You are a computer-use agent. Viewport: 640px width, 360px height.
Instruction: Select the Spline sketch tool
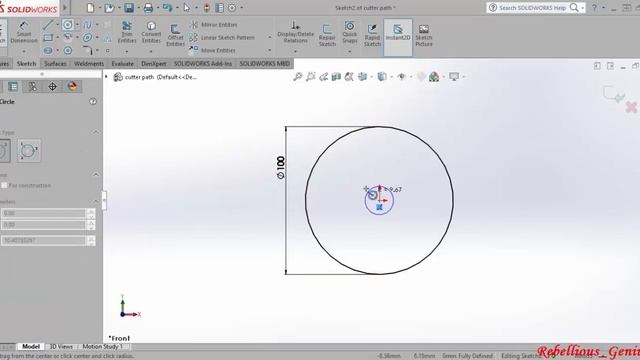(x=87, y=25)
